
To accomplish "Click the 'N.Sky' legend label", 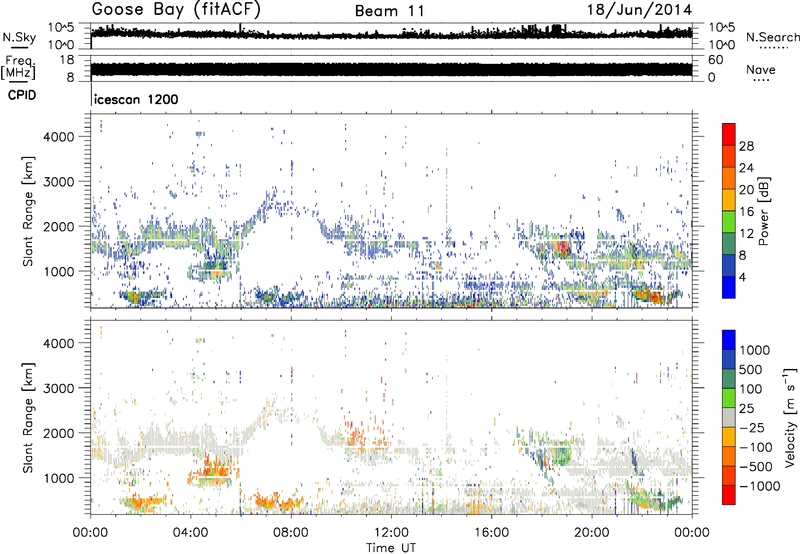I will click(19, 37).
